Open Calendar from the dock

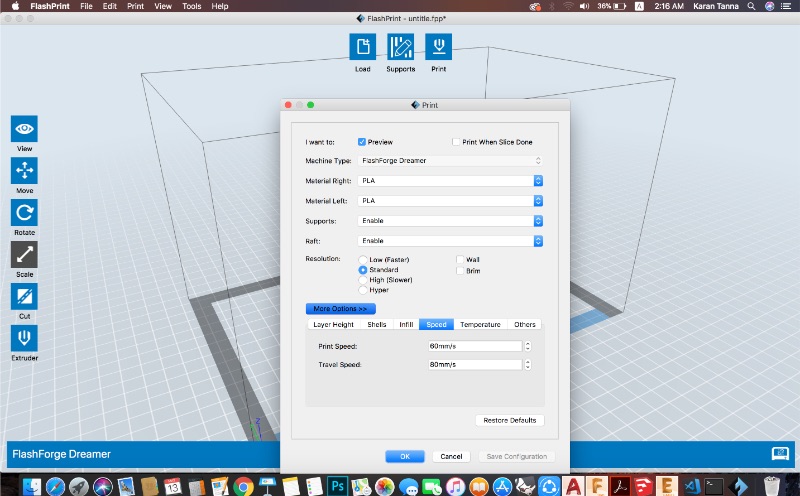point(172,486)
